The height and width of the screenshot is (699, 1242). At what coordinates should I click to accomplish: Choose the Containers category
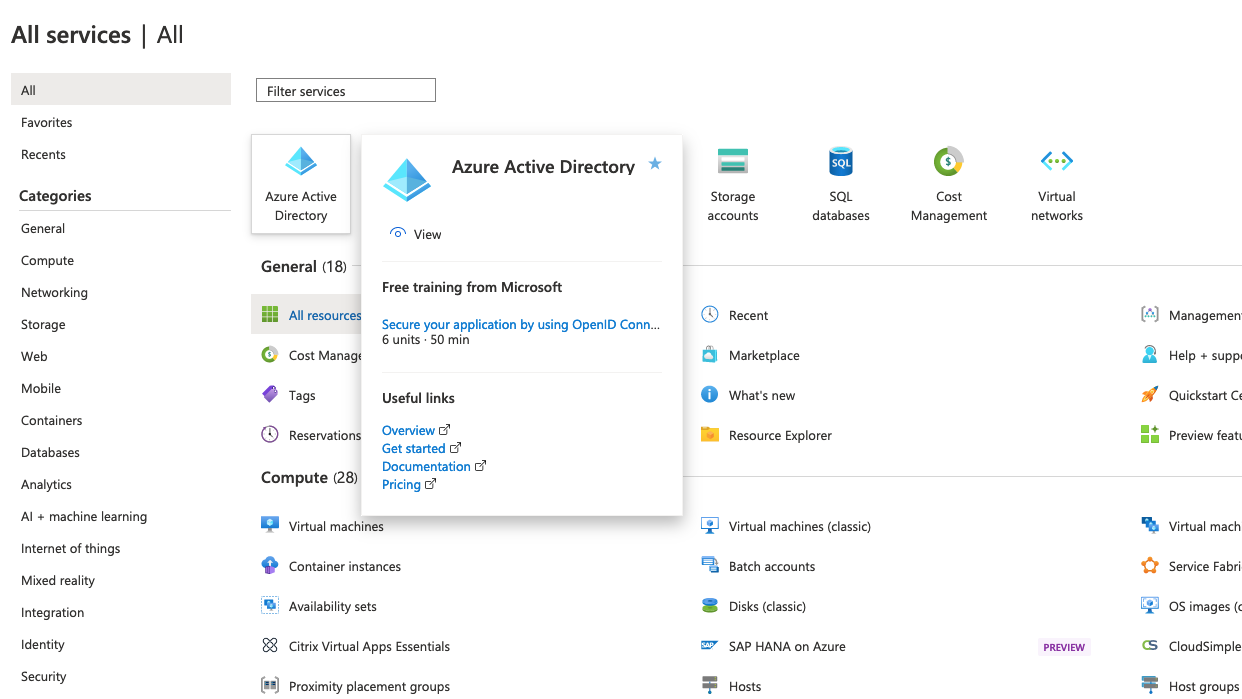51,420
